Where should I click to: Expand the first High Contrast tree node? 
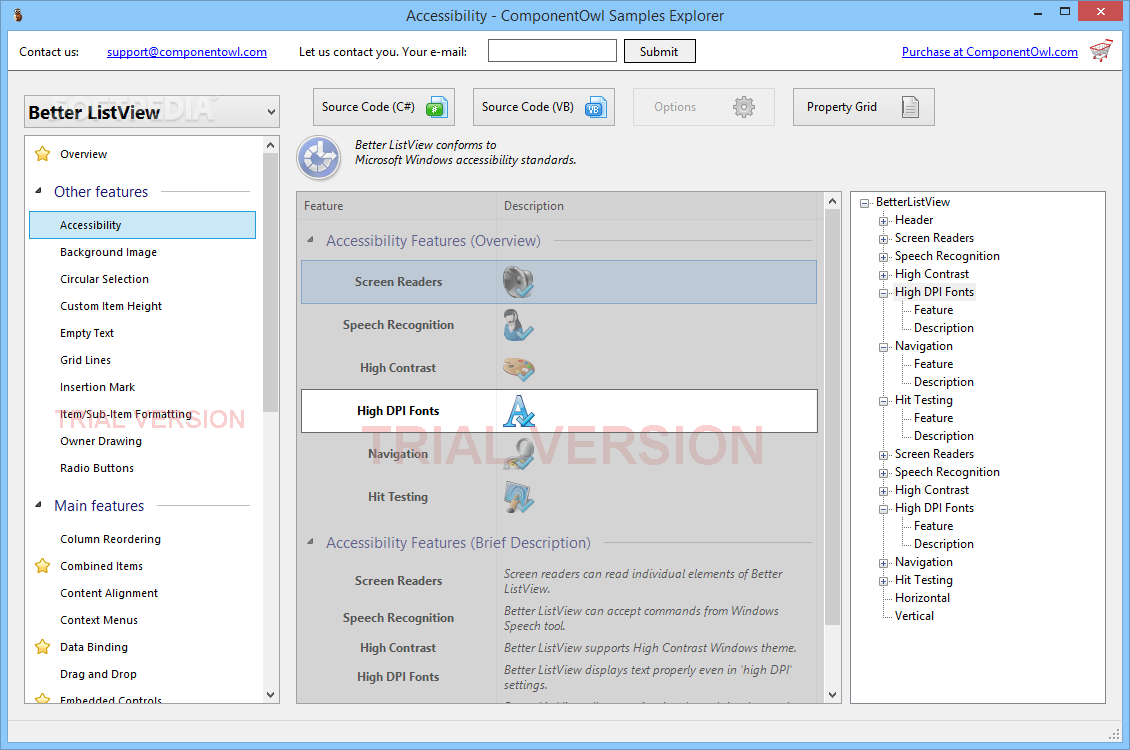(x=884, y=275)
